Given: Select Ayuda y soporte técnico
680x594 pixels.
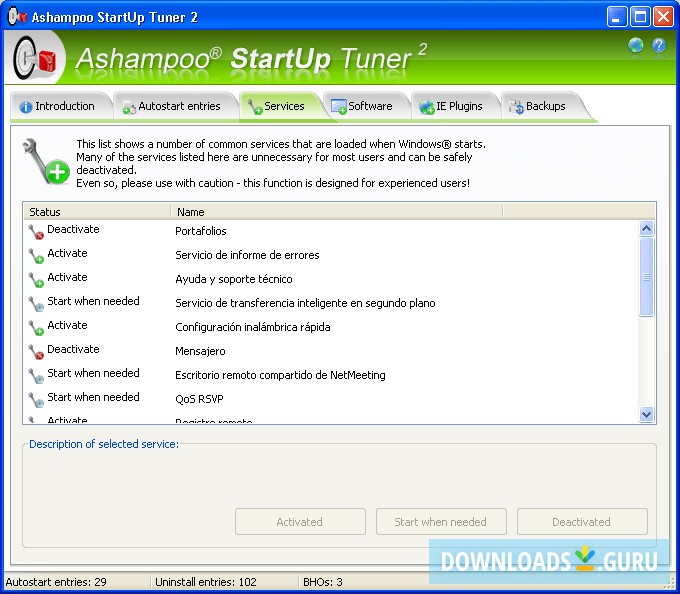Looking at the screenshot, I should click(x=234, y=279).
